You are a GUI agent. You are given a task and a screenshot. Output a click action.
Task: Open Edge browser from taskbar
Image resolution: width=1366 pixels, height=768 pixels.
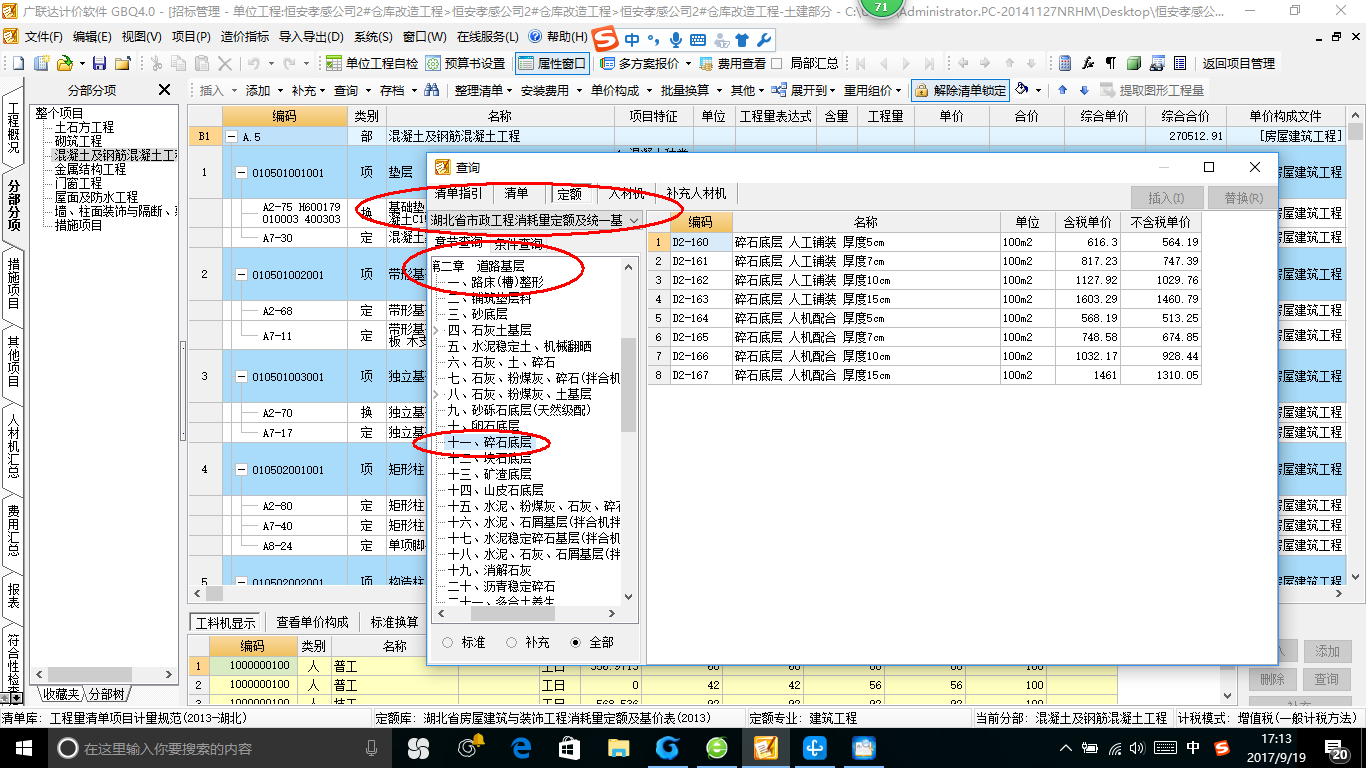click(x=521, y=747)
